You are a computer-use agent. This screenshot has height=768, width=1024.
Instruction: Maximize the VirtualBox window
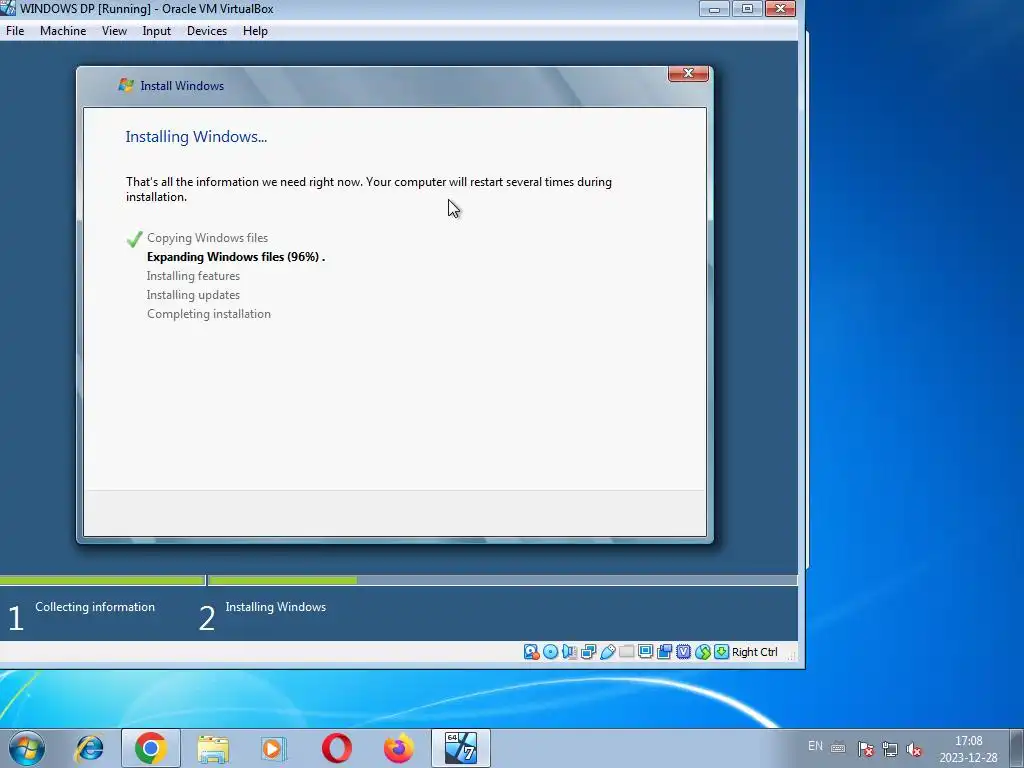tap(747, 8)
